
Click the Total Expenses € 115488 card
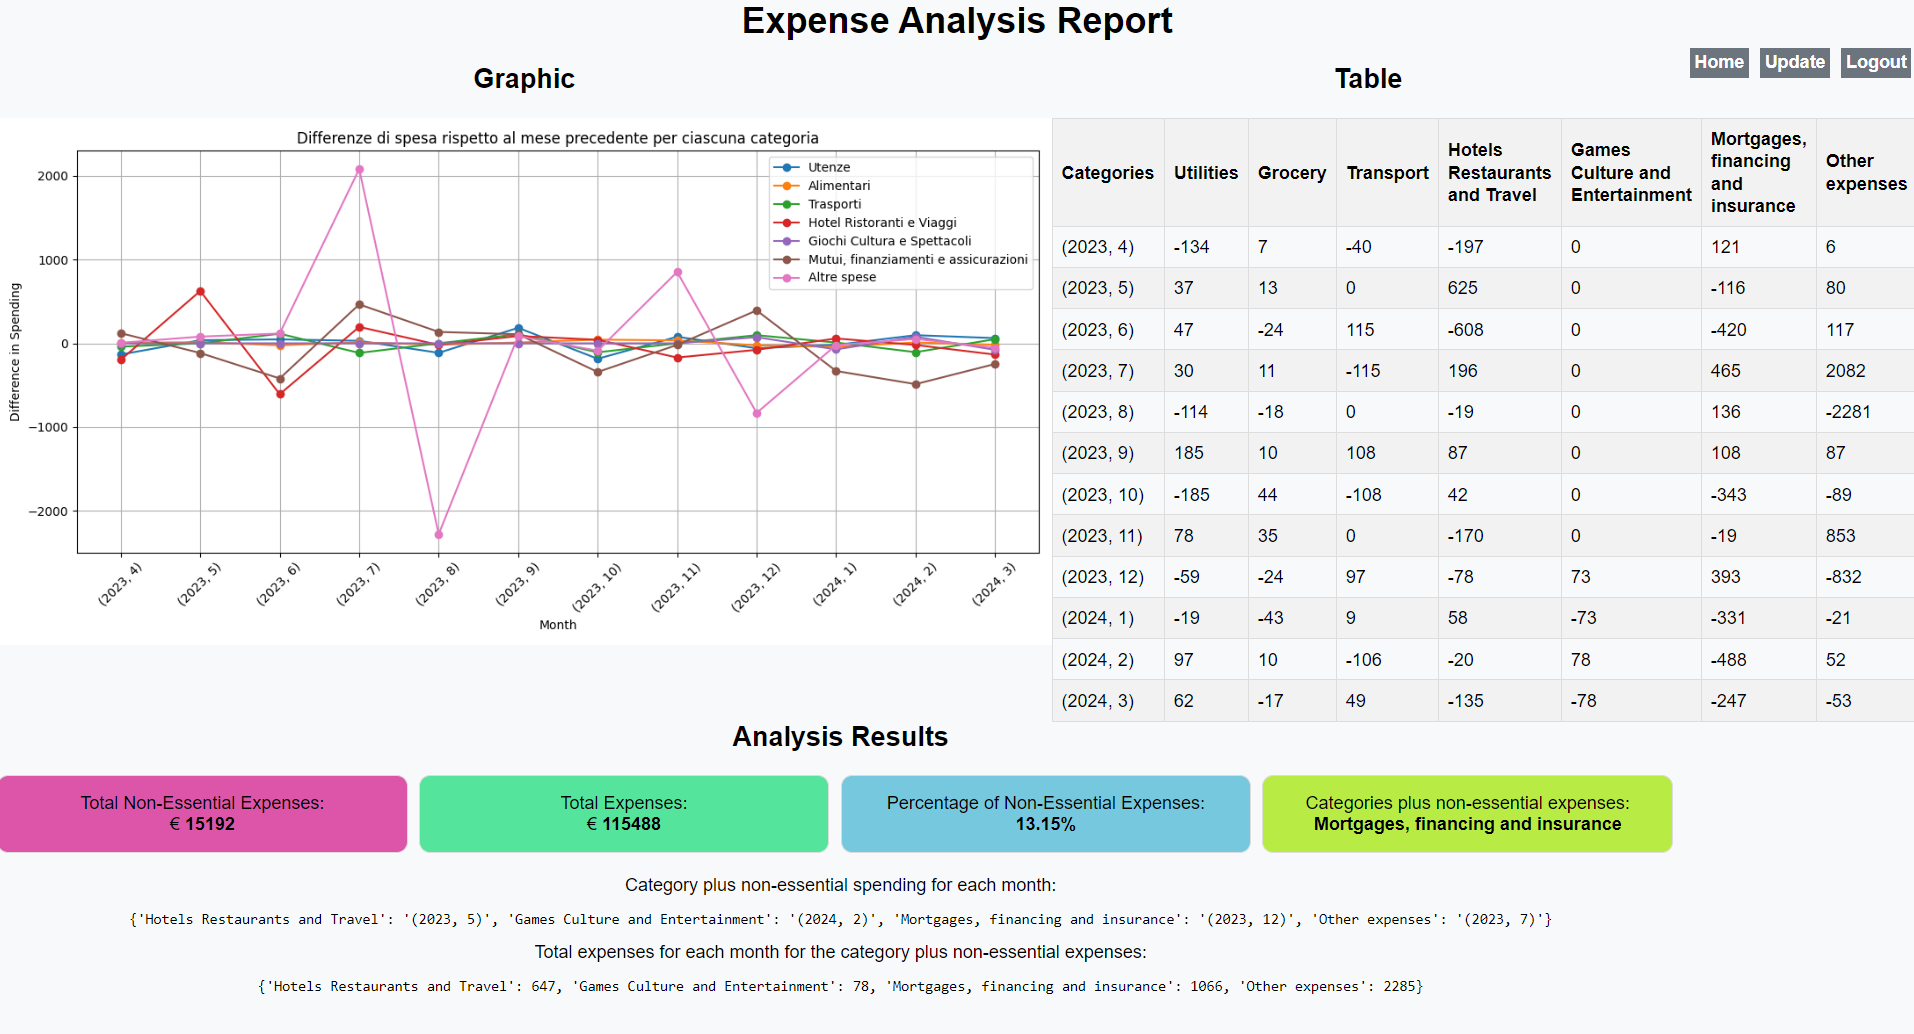point(624,814)
